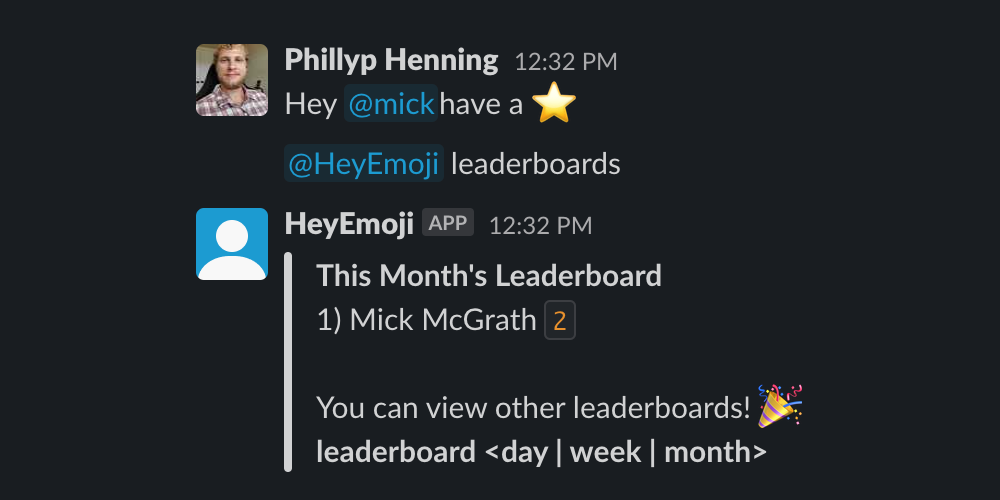Click the orange score badge showing 2
The height and width of the screenshot is (500, 1000).
point(560,320)
